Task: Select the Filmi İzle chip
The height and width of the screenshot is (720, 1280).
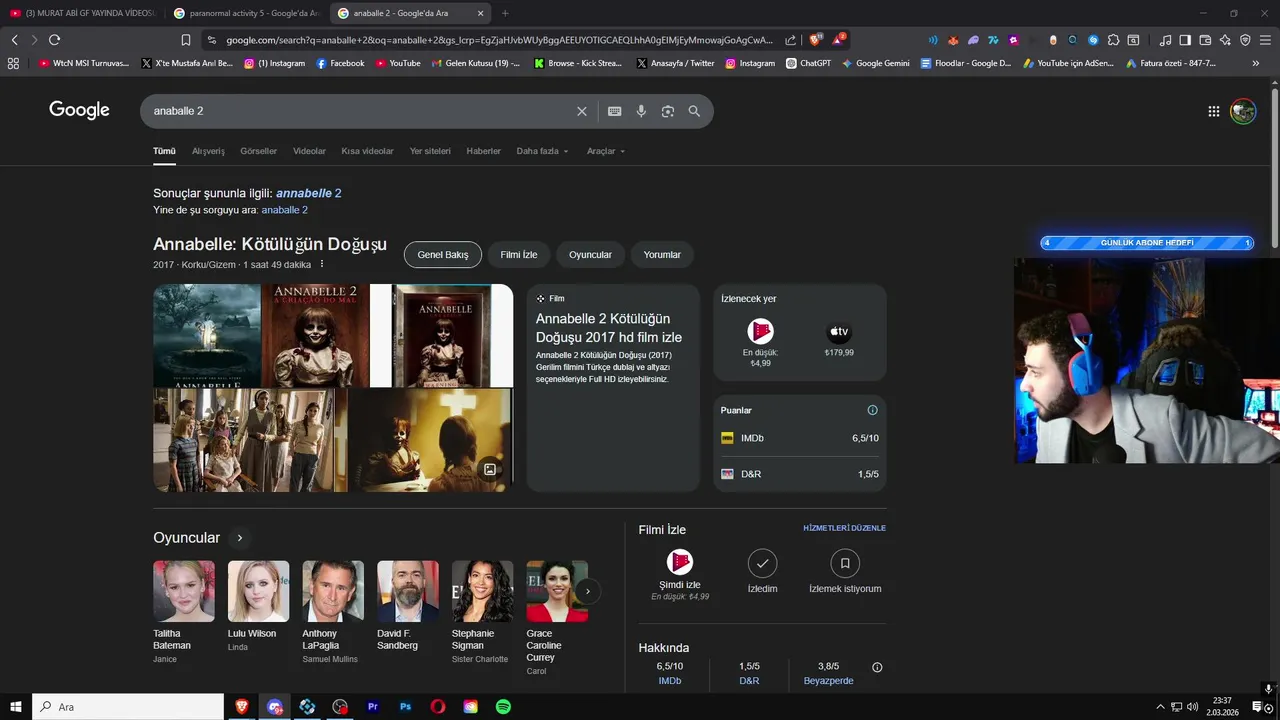Action: pyautogui.click(x=519, y=255)
